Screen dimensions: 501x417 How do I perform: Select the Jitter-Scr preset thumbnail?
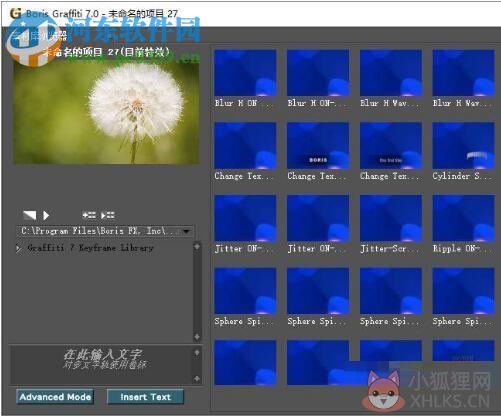(x=391, y=218)
